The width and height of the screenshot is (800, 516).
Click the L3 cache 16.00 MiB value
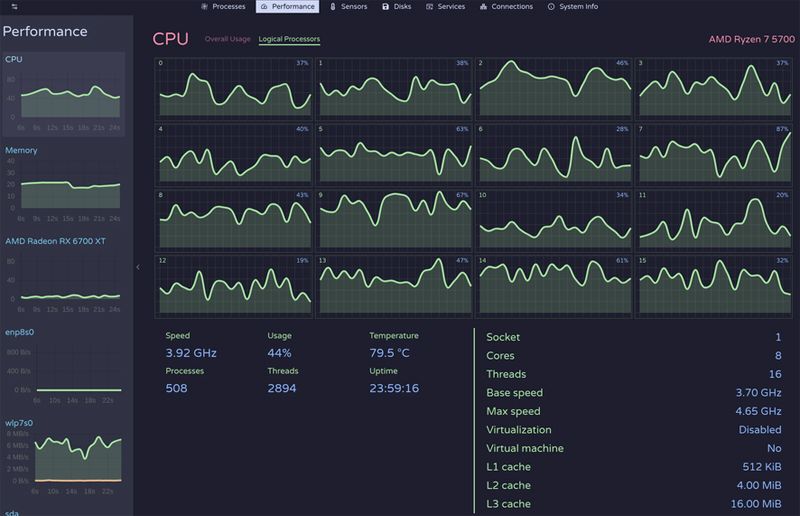[x=756, y=504]
